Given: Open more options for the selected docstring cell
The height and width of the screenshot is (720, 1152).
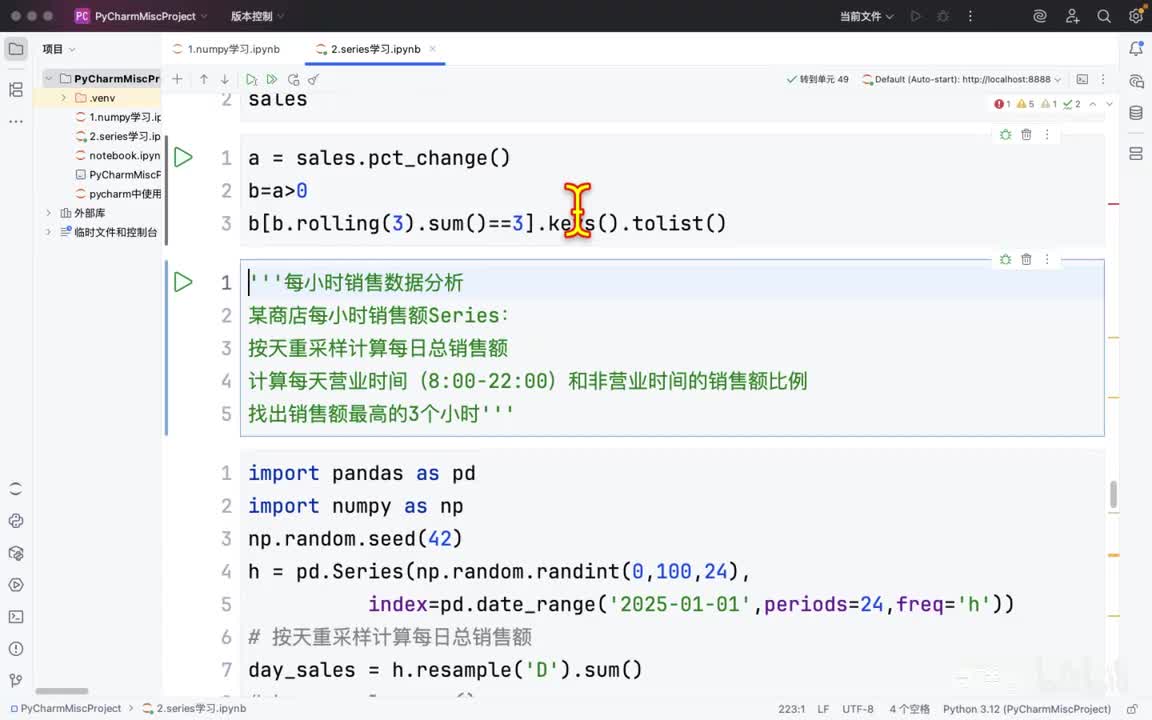Looking at the screenshot, I should [x=1047, y=259].
